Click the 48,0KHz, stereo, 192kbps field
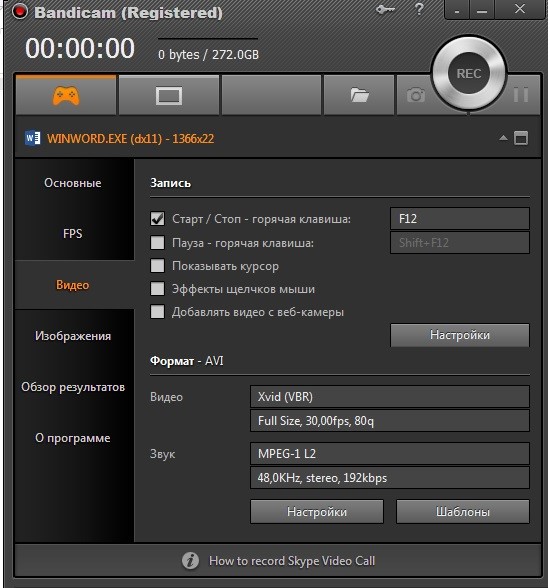This screenshot has height=588, width=548. (x=390, y=478)
